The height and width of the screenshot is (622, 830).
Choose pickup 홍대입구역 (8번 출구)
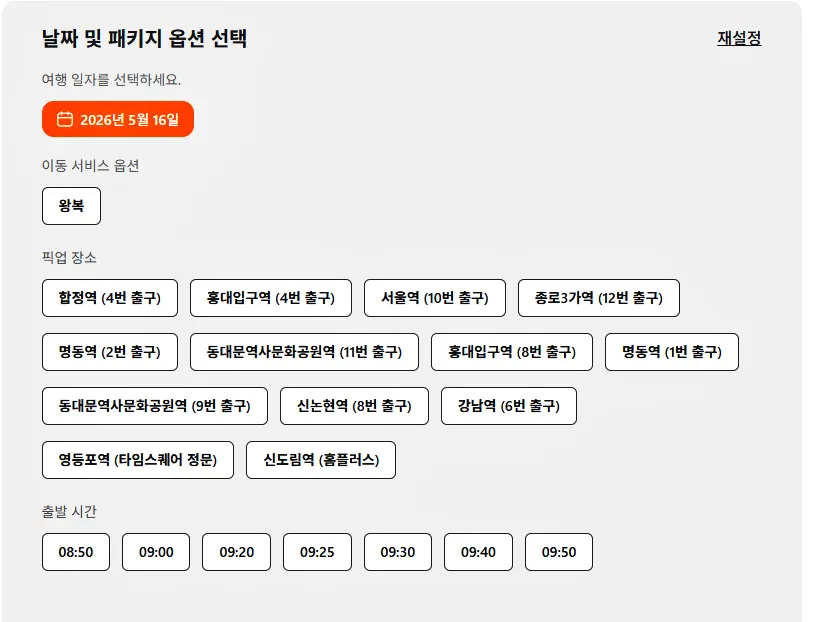(x=512, y=352)
